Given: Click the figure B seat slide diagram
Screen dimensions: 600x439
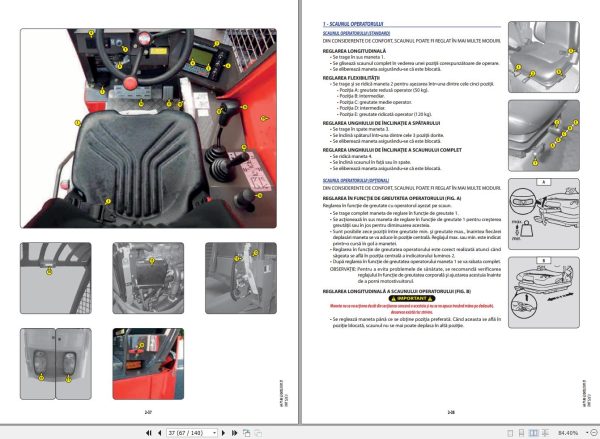Looking at the screenshot, I should [544, 292].
